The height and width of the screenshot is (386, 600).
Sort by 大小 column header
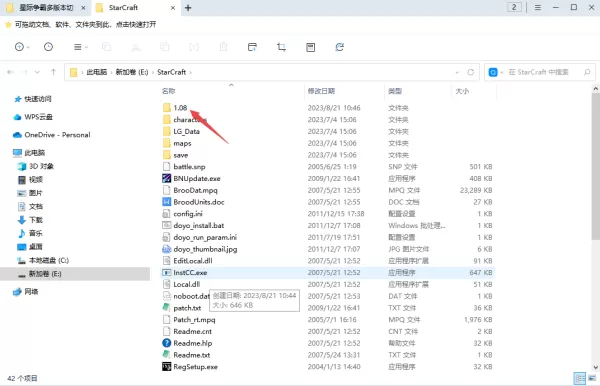(x=462, y=91)
